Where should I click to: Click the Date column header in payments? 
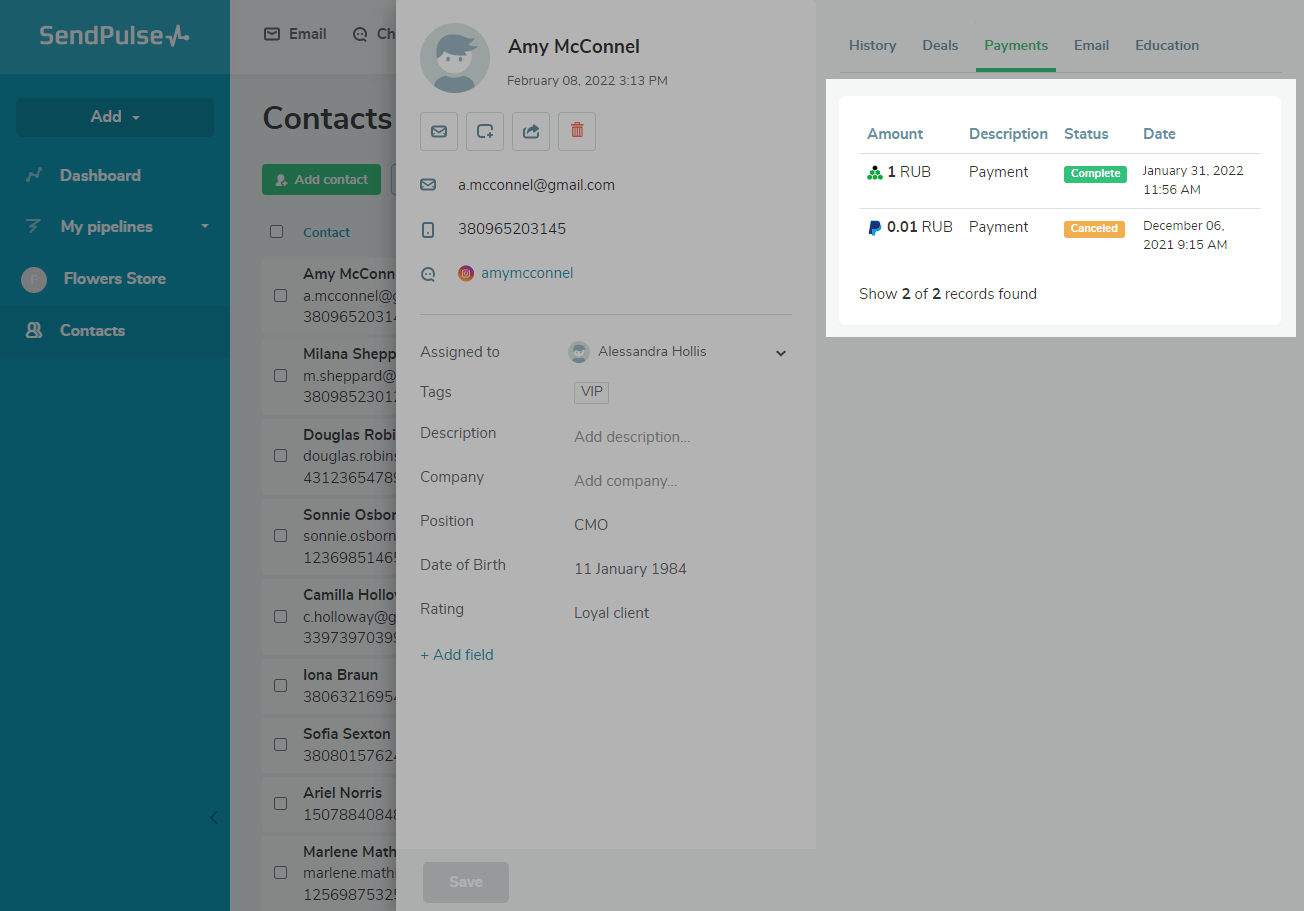click(1159, 134)
